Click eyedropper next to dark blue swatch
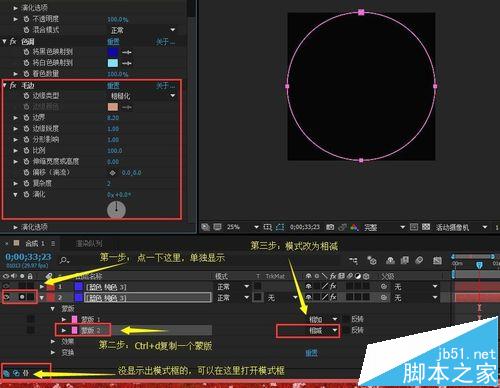The width and height of the screenshot is (500, 388). click(126, 52)
